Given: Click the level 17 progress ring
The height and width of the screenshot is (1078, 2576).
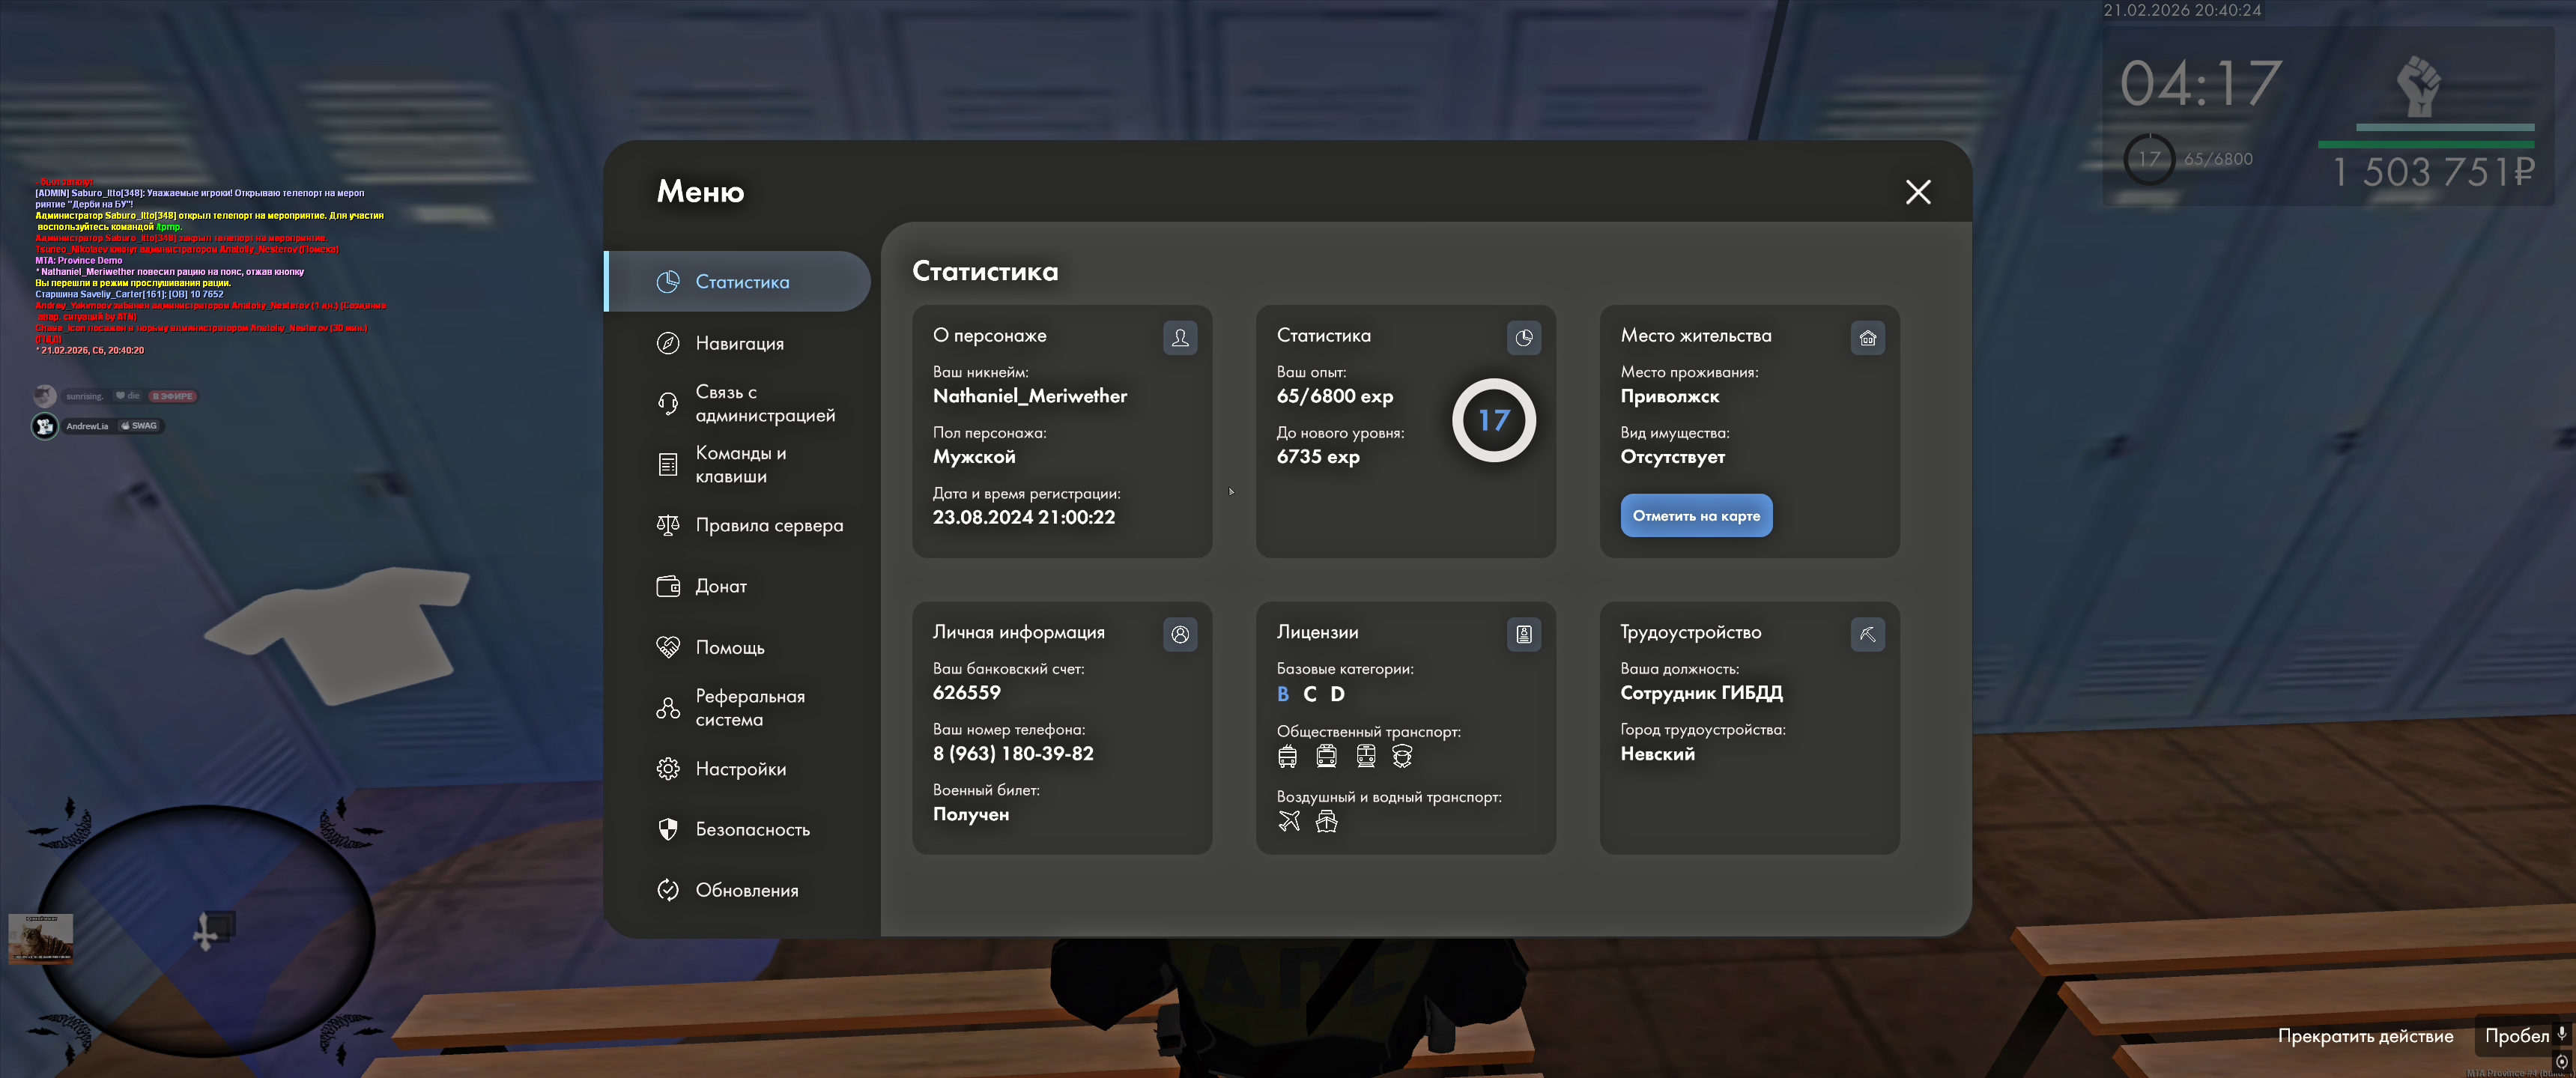Looking at the screenshot, I should 1493,420.
